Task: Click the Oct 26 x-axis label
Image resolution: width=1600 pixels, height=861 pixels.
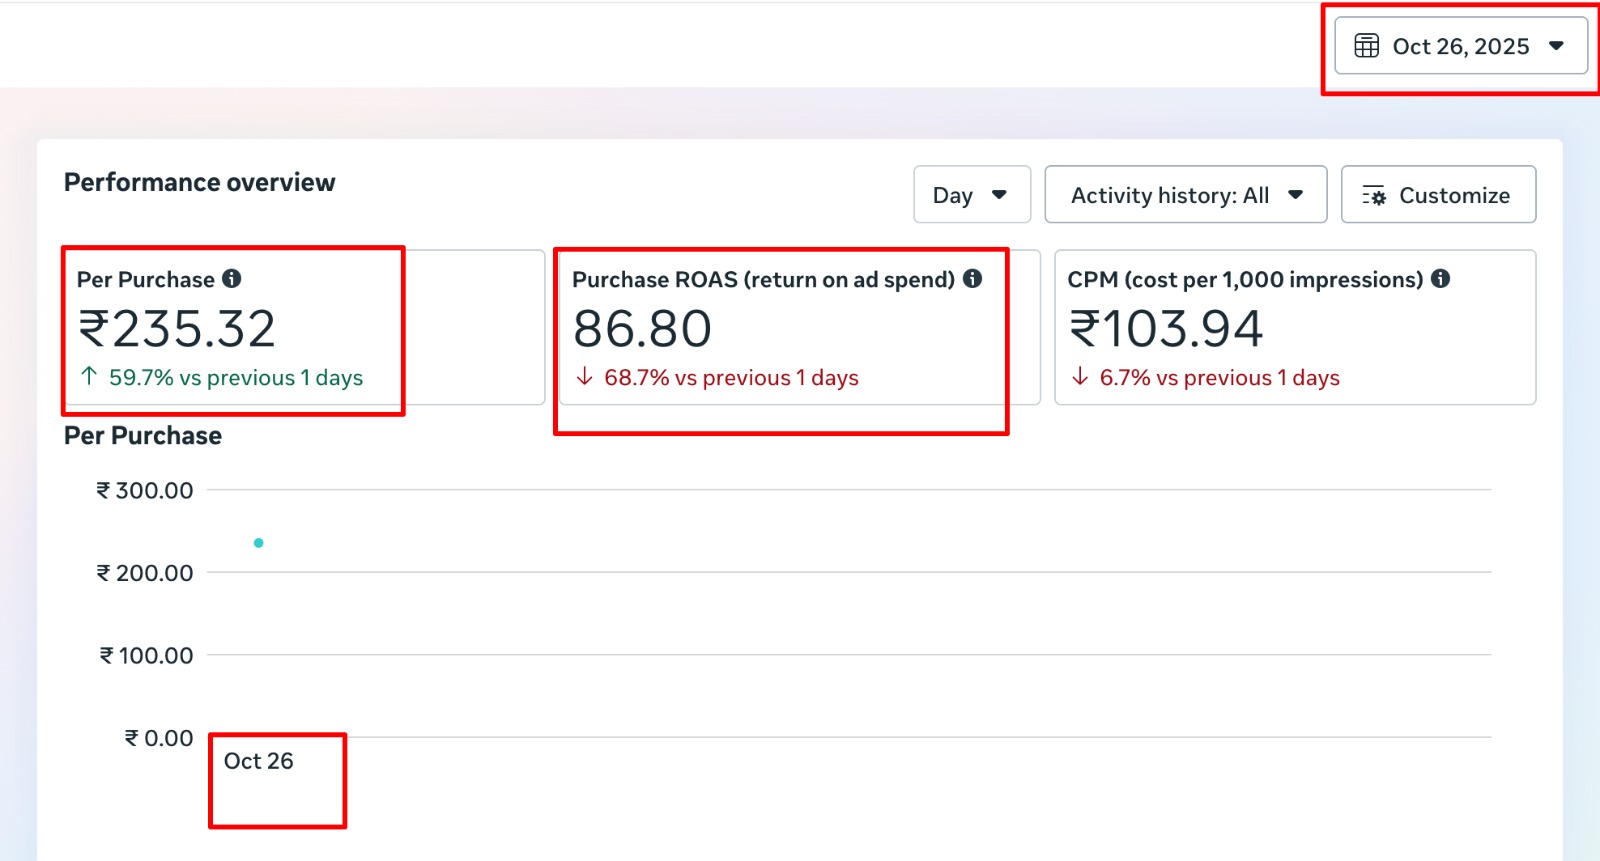Action: pyautogui.click(x=258, y=761)
